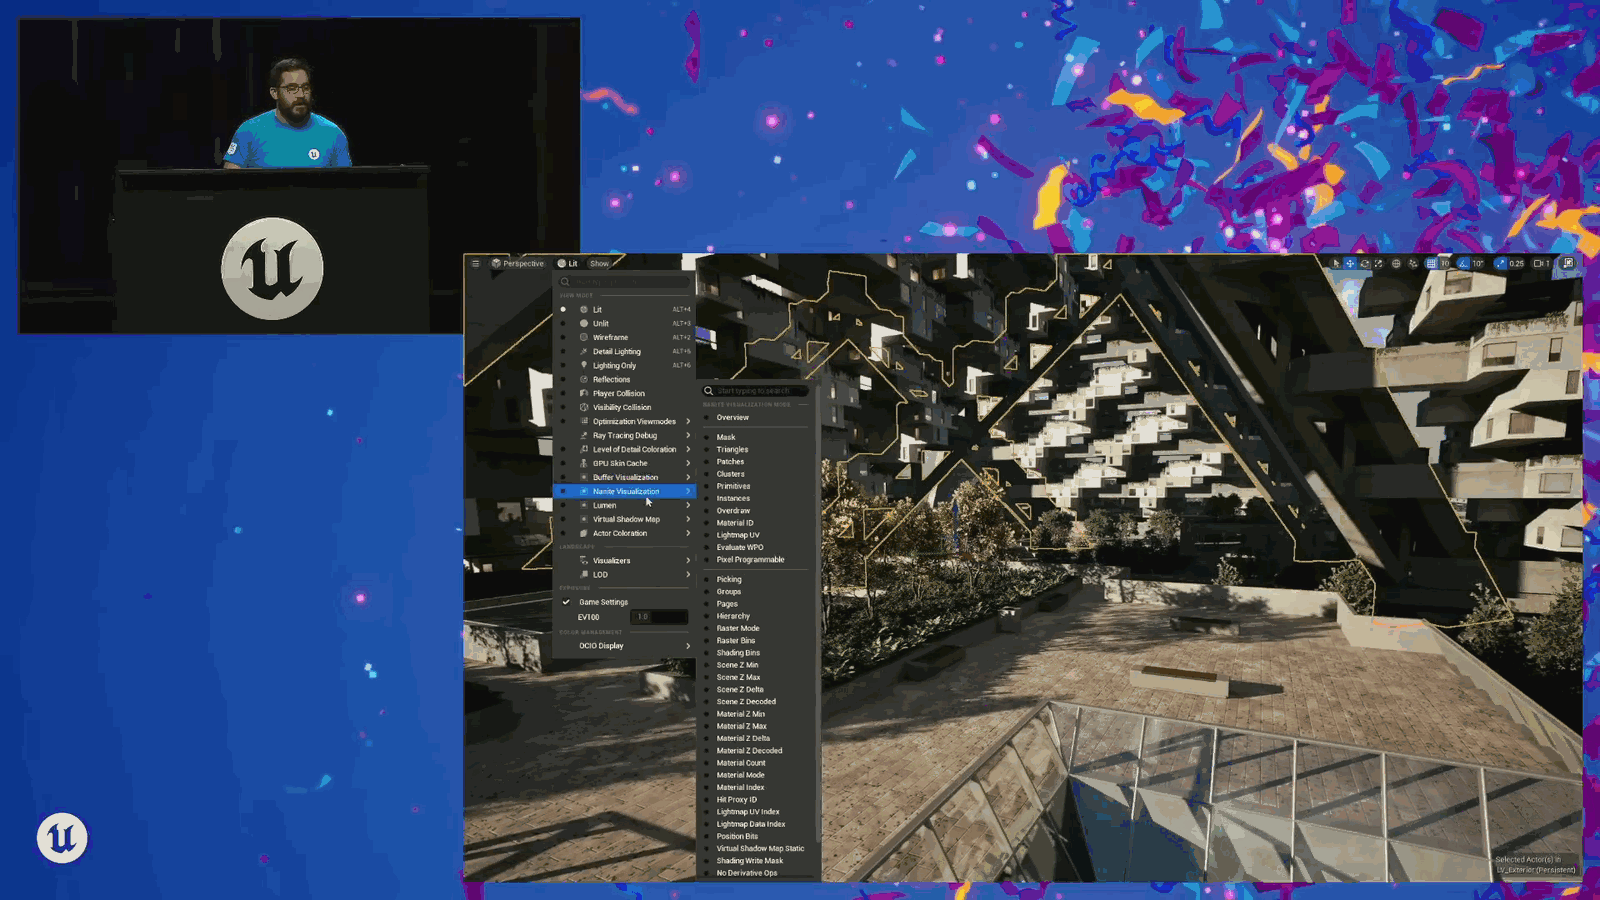Open surface snapping options

[x=1412, y=264]
